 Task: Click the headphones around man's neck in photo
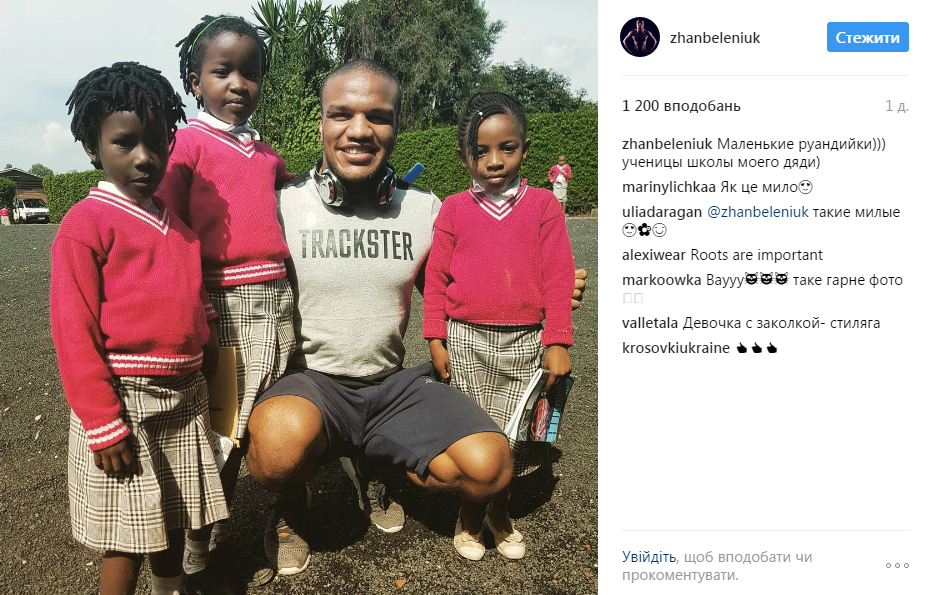tap(355, 183)
